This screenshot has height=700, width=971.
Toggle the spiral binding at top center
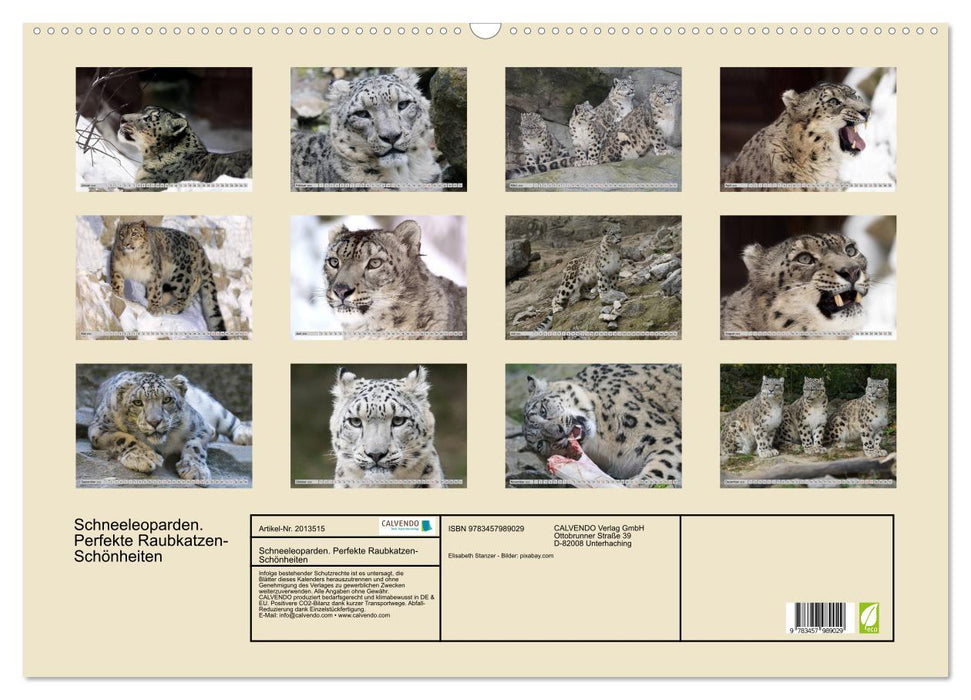coord(485,28)
